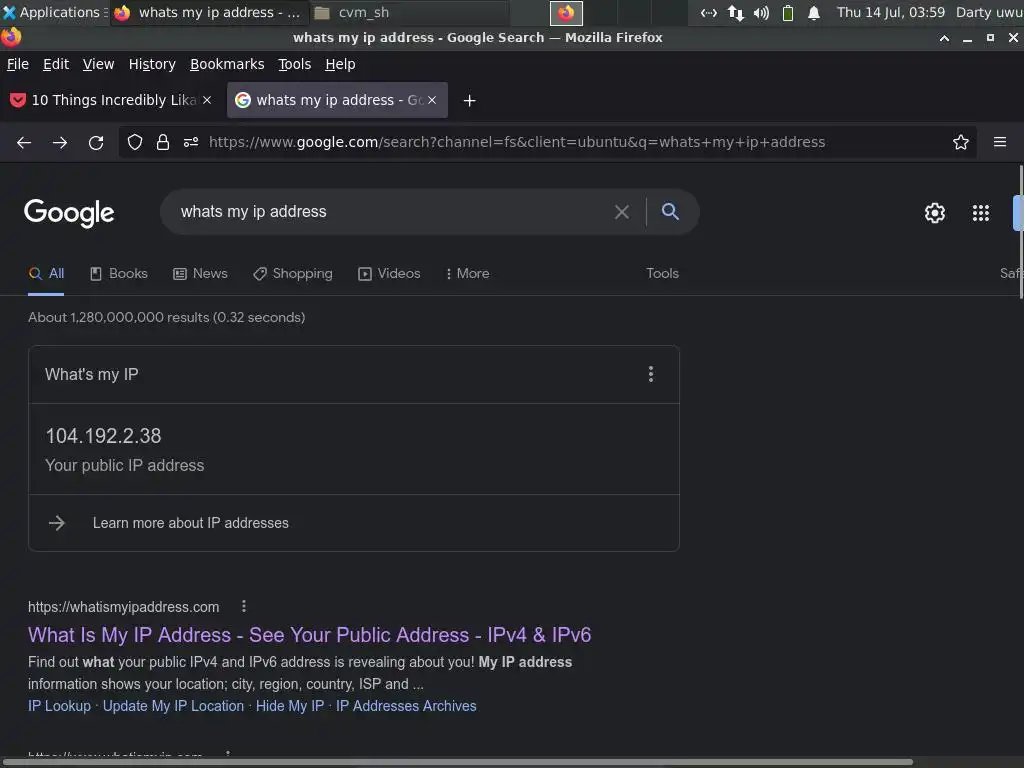Open a new tab with plus button
Screen dimensions: 1024x768
469,101
